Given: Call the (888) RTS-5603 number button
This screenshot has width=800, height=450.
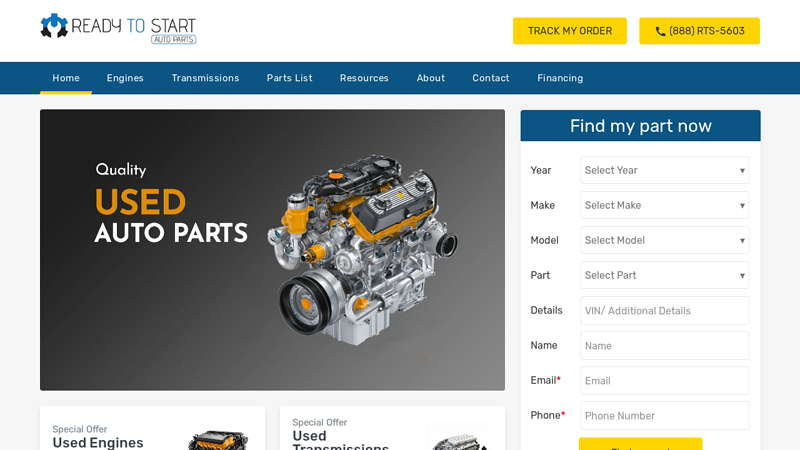Looking at the screenshot, I should [699, 31].
